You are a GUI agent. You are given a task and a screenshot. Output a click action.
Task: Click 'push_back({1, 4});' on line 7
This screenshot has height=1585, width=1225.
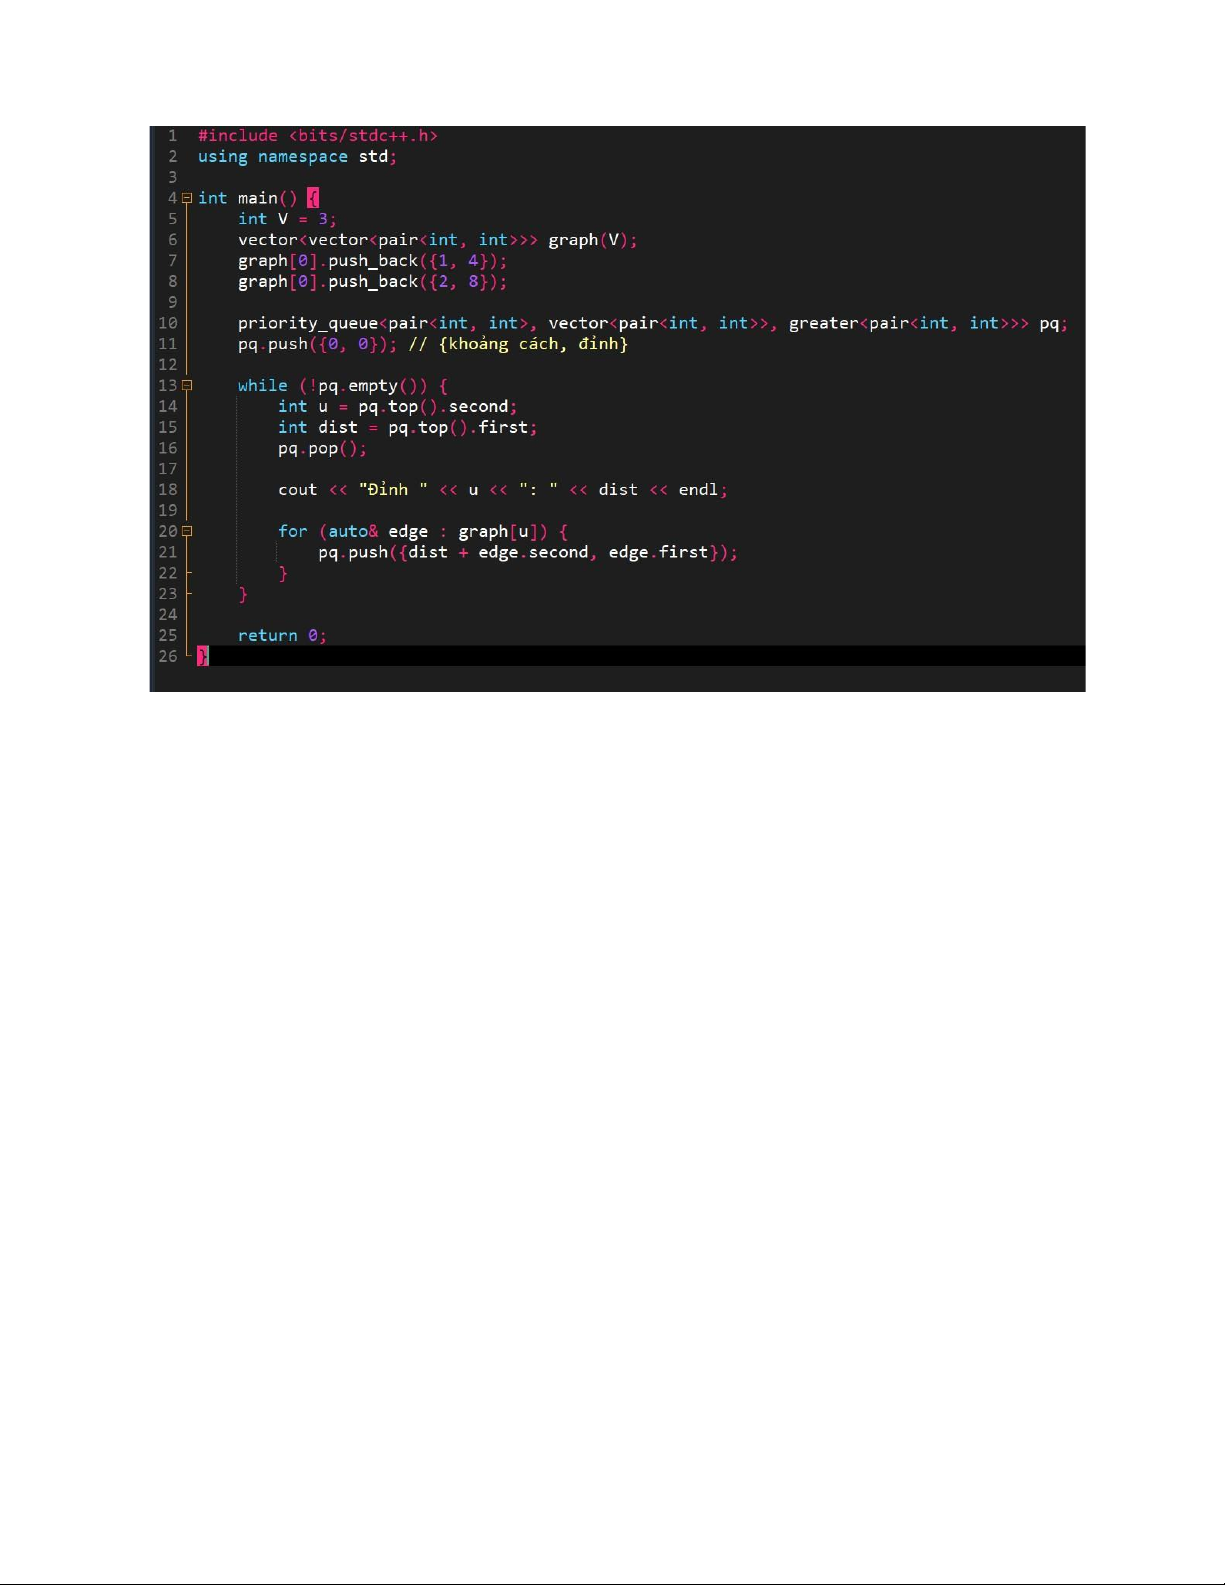418,261
